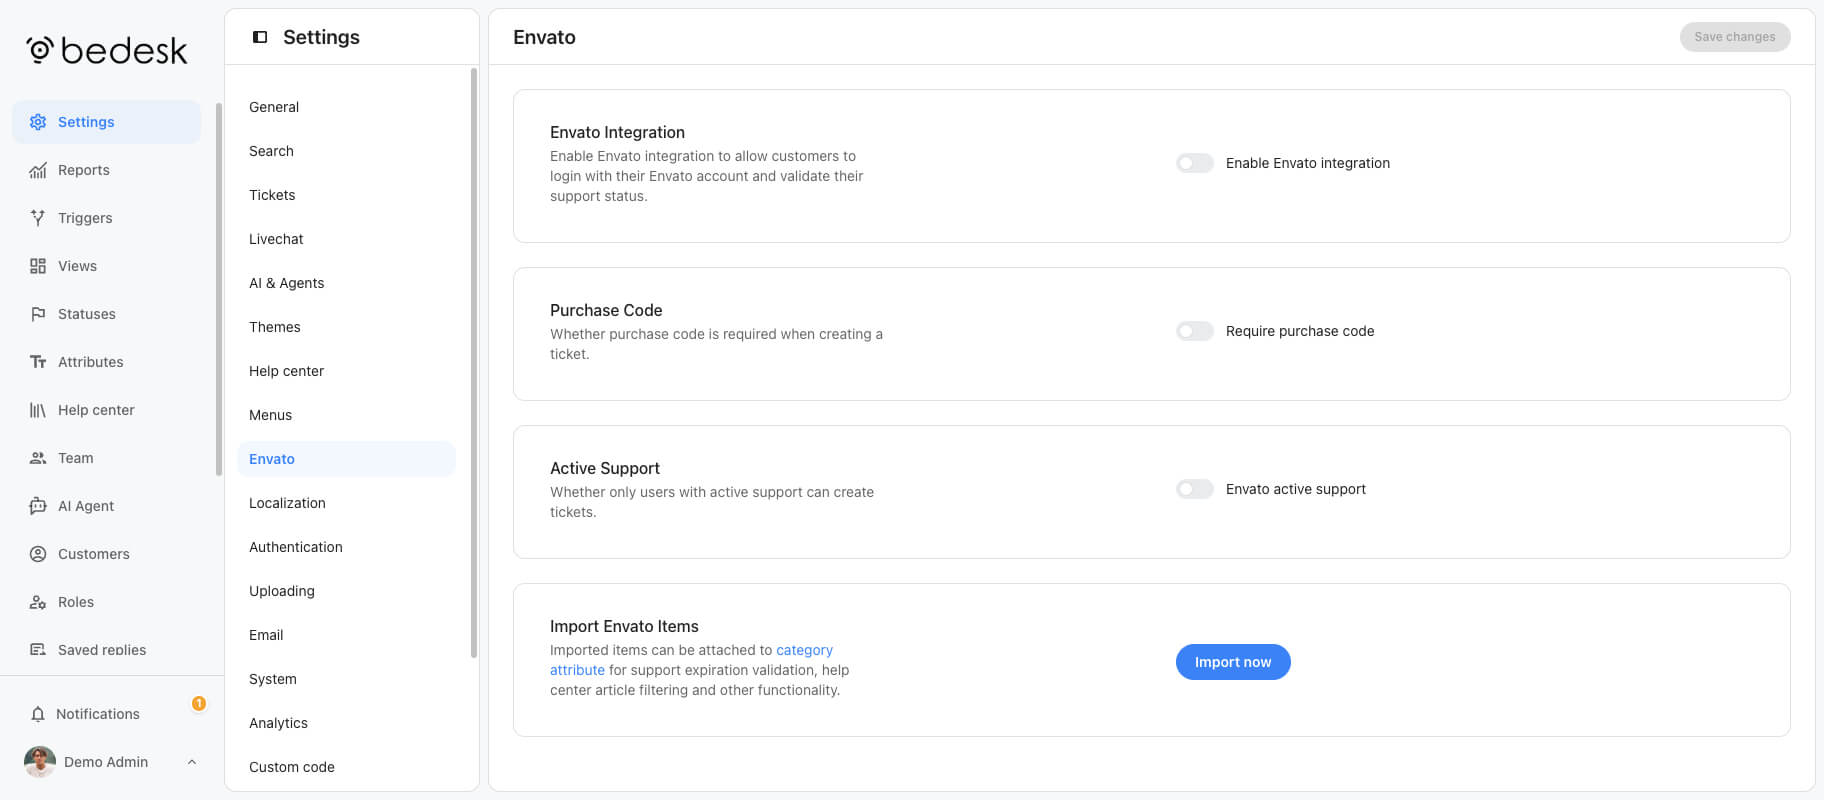Follow the category attribute link

click(x=804, y=650)
